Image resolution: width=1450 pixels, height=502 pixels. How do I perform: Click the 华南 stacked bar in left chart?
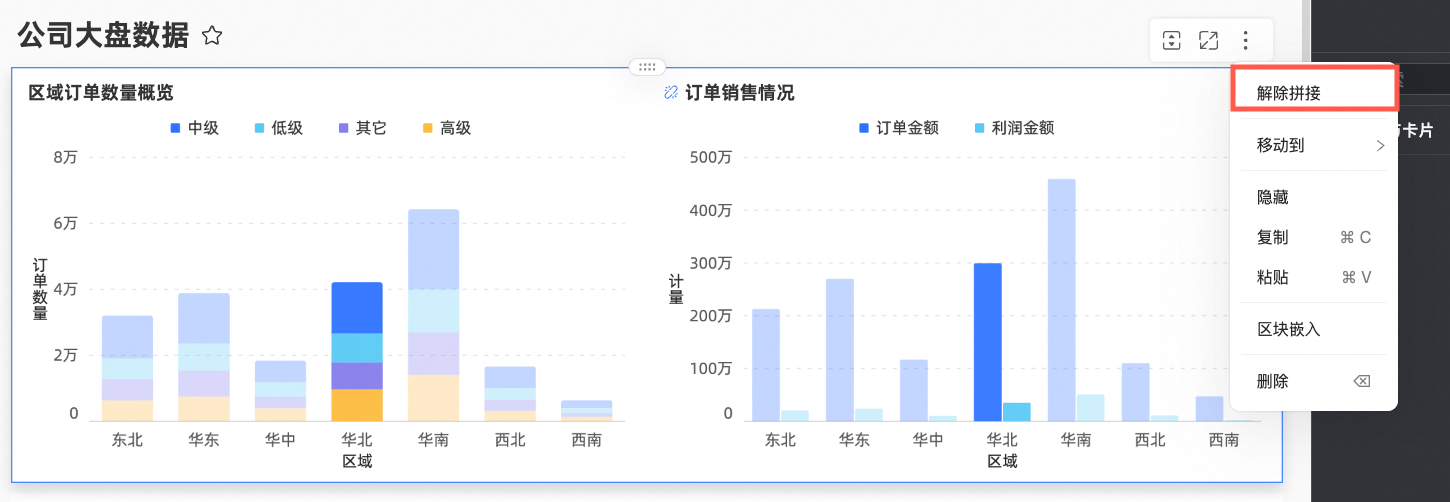point(433,315)
